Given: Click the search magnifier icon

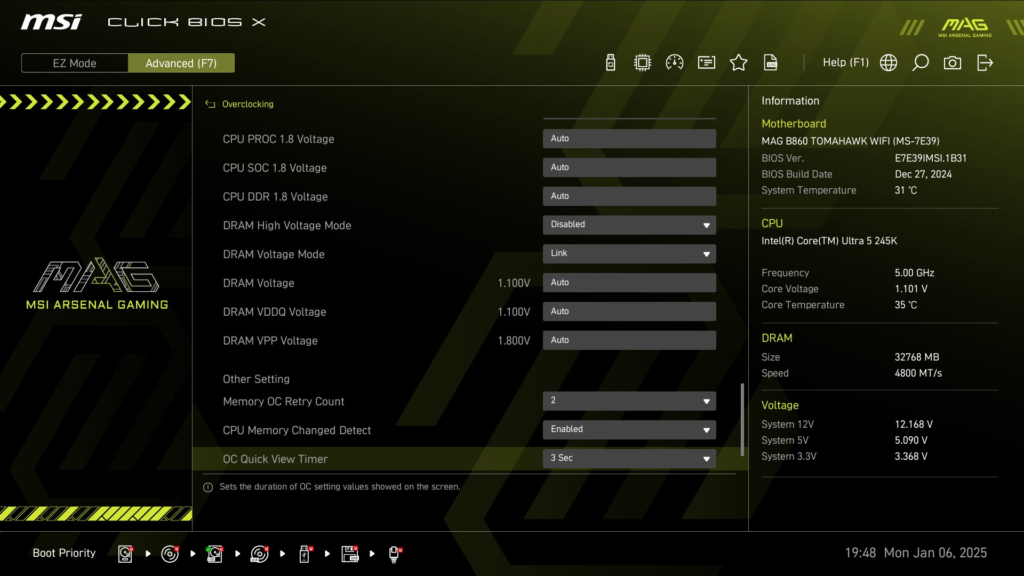Looking at the screenshot, I should (920, 61).
